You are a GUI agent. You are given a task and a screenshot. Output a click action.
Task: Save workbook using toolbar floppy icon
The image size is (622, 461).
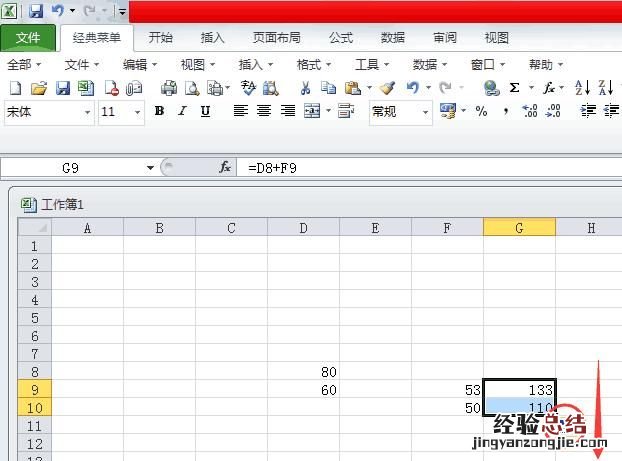point(63,88)
